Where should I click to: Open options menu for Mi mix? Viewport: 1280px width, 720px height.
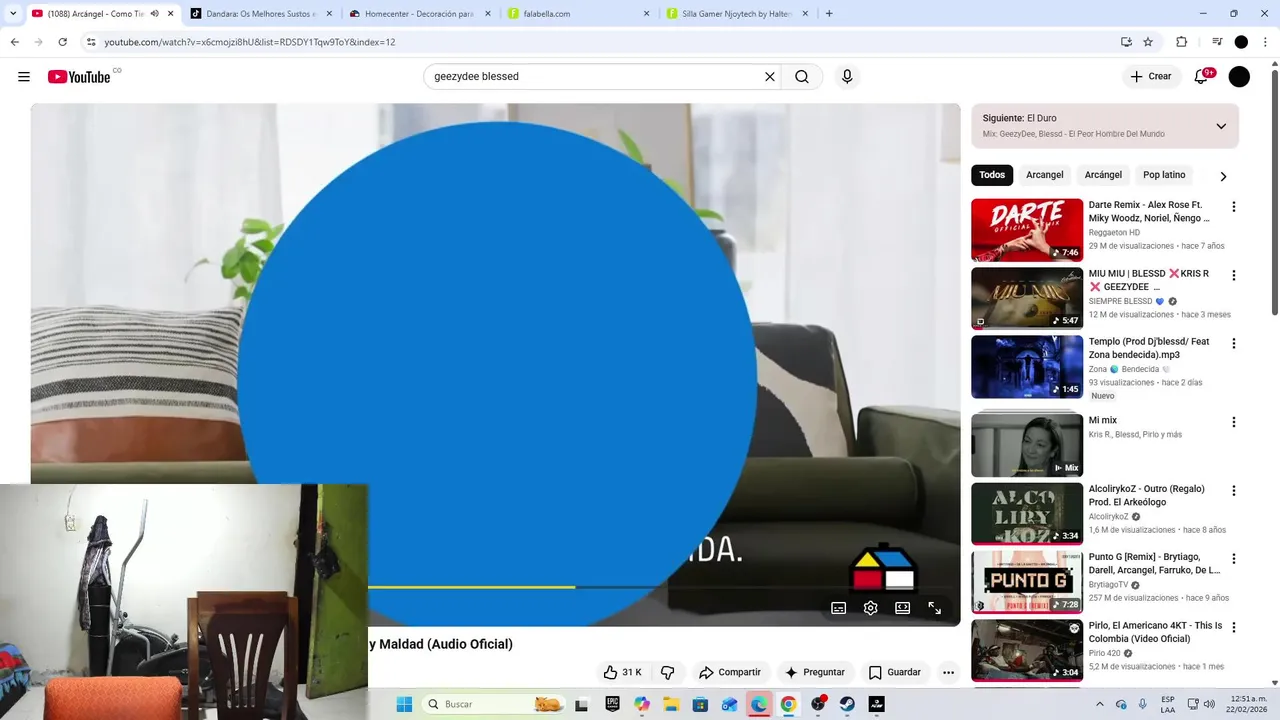tap(1234, 422)
